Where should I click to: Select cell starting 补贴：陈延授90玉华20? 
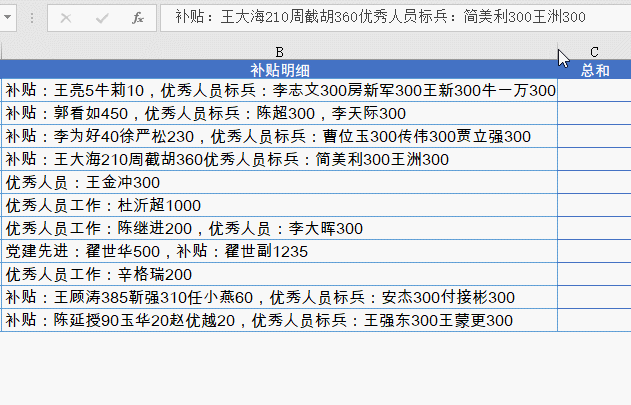point(279,320)
